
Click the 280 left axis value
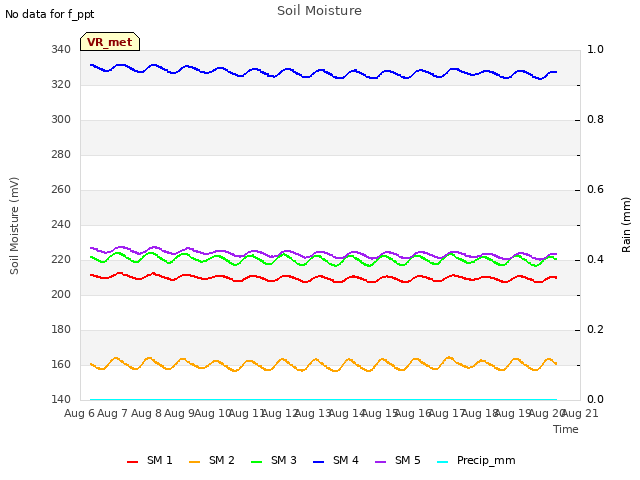coord(61,155)
